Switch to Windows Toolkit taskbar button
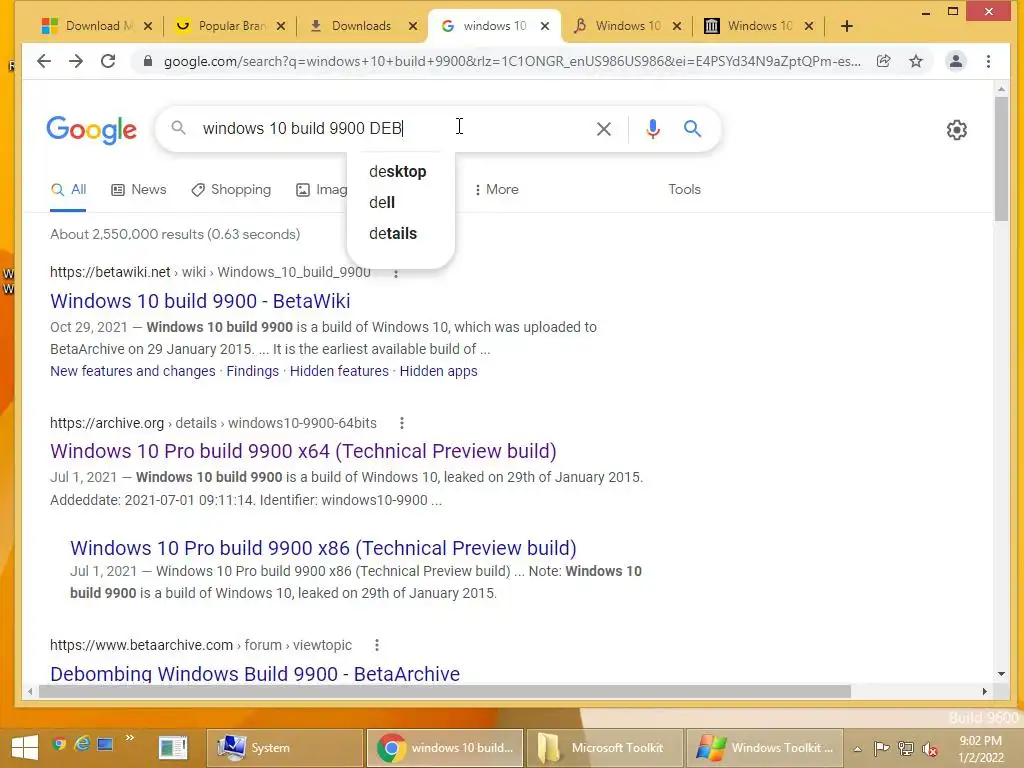This screenshot has height=768, width=1024. pos(765,748)
